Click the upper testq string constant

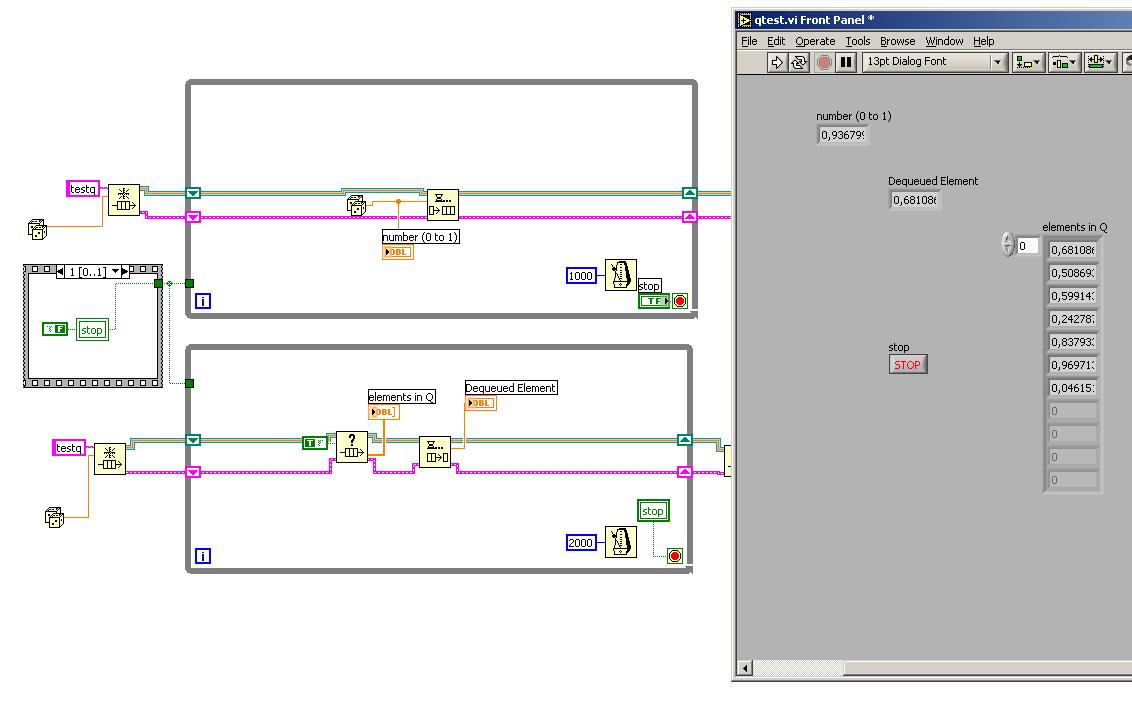click(83, 189)
